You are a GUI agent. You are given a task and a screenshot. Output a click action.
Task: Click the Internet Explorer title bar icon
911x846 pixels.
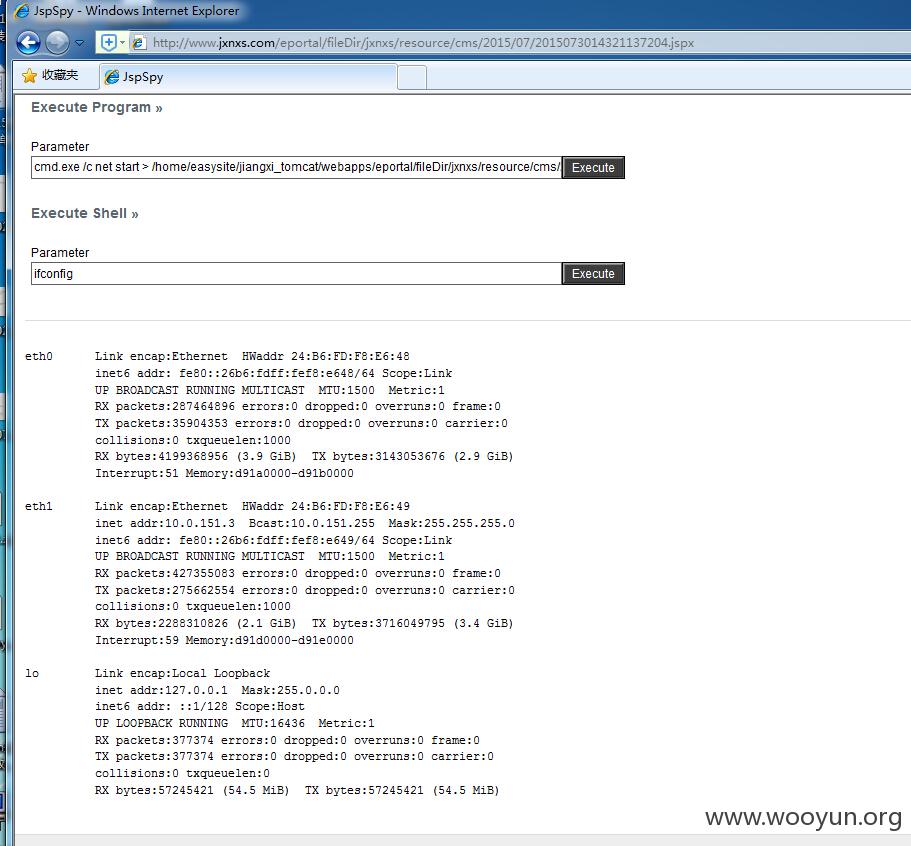[x=22, y=10]
